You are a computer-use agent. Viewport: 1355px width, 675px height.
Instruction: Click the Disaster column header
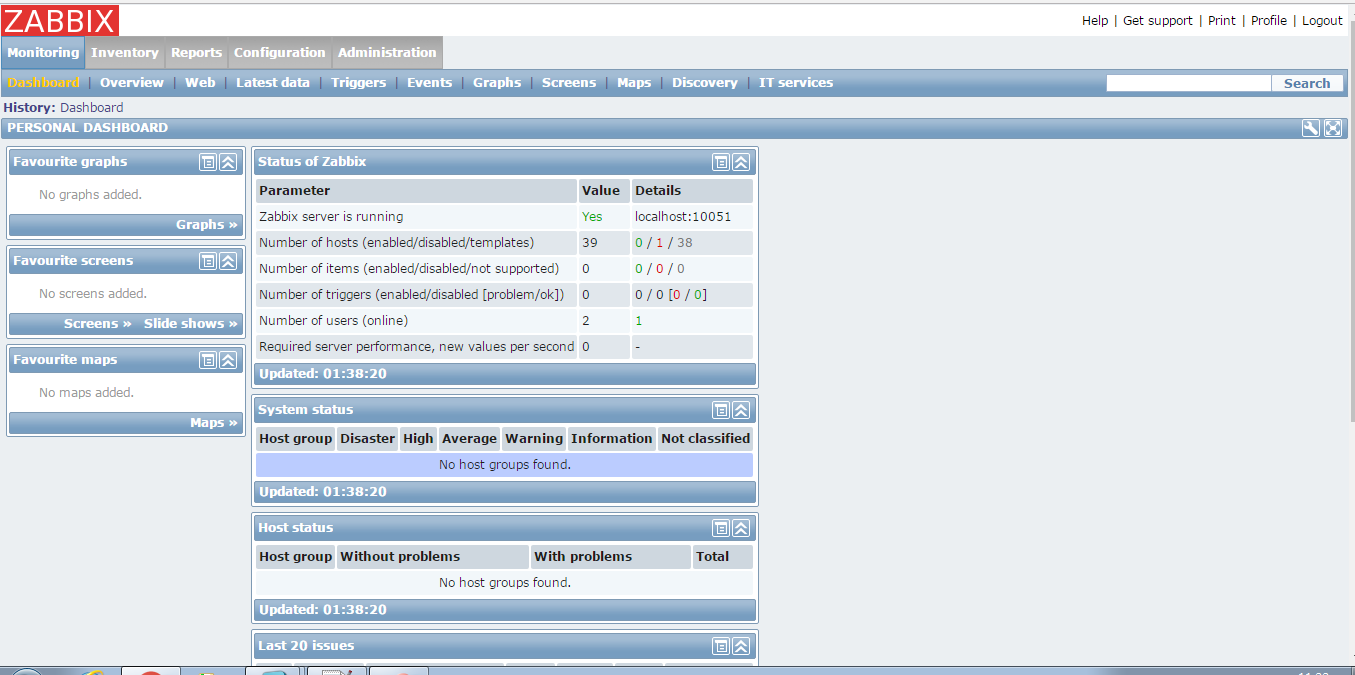pos(367,438)
